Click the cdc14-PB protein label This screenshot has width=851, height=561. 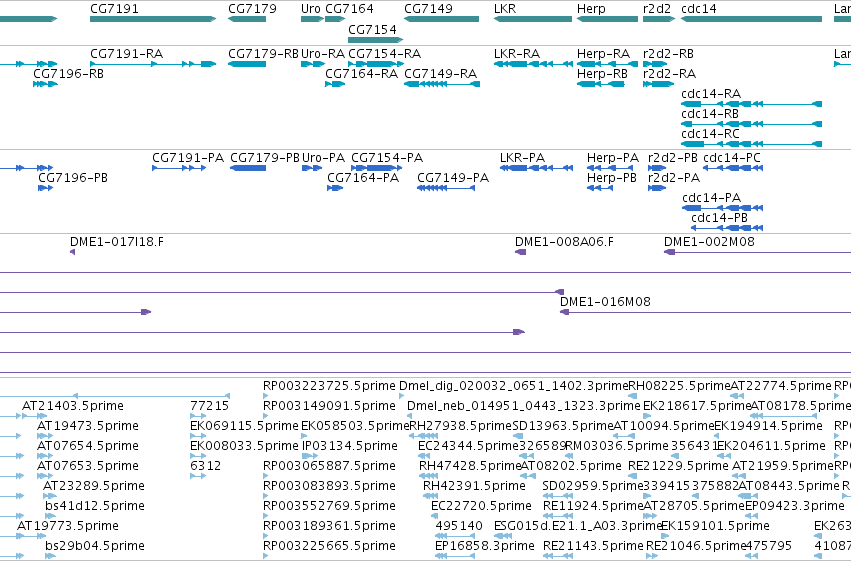tap(720, 218)
